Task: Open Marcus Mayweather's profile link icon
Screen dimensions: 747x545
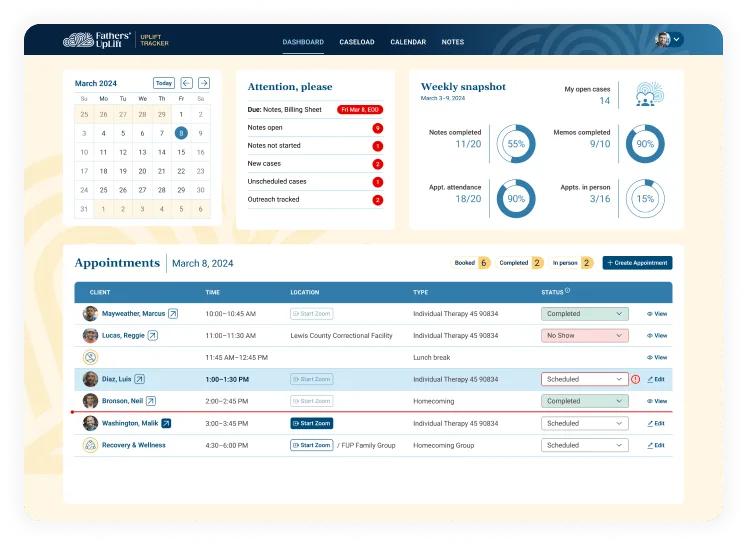Action: pos(173,313)
